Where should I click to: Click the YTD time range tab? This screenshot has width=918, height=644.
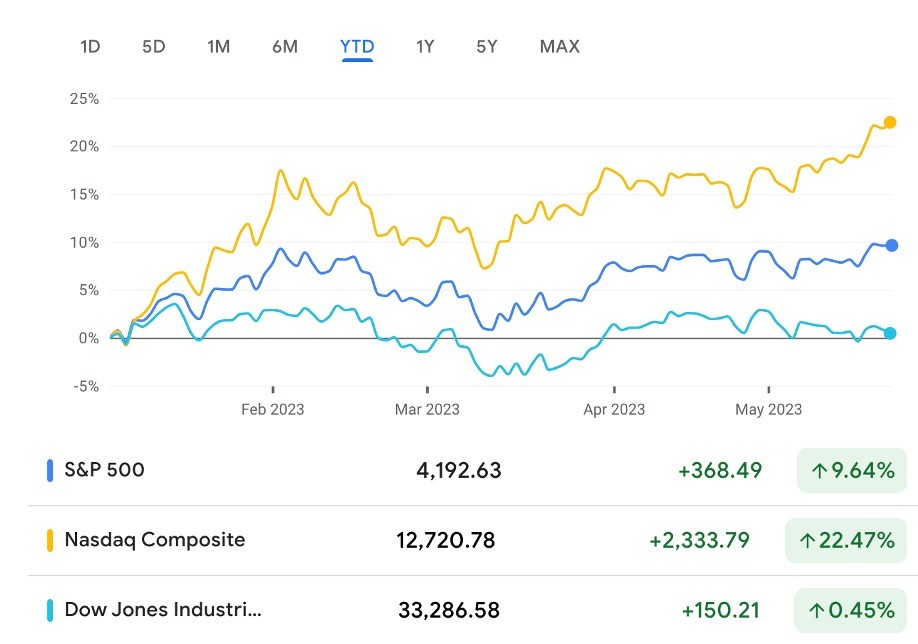(x=357, y=46)
